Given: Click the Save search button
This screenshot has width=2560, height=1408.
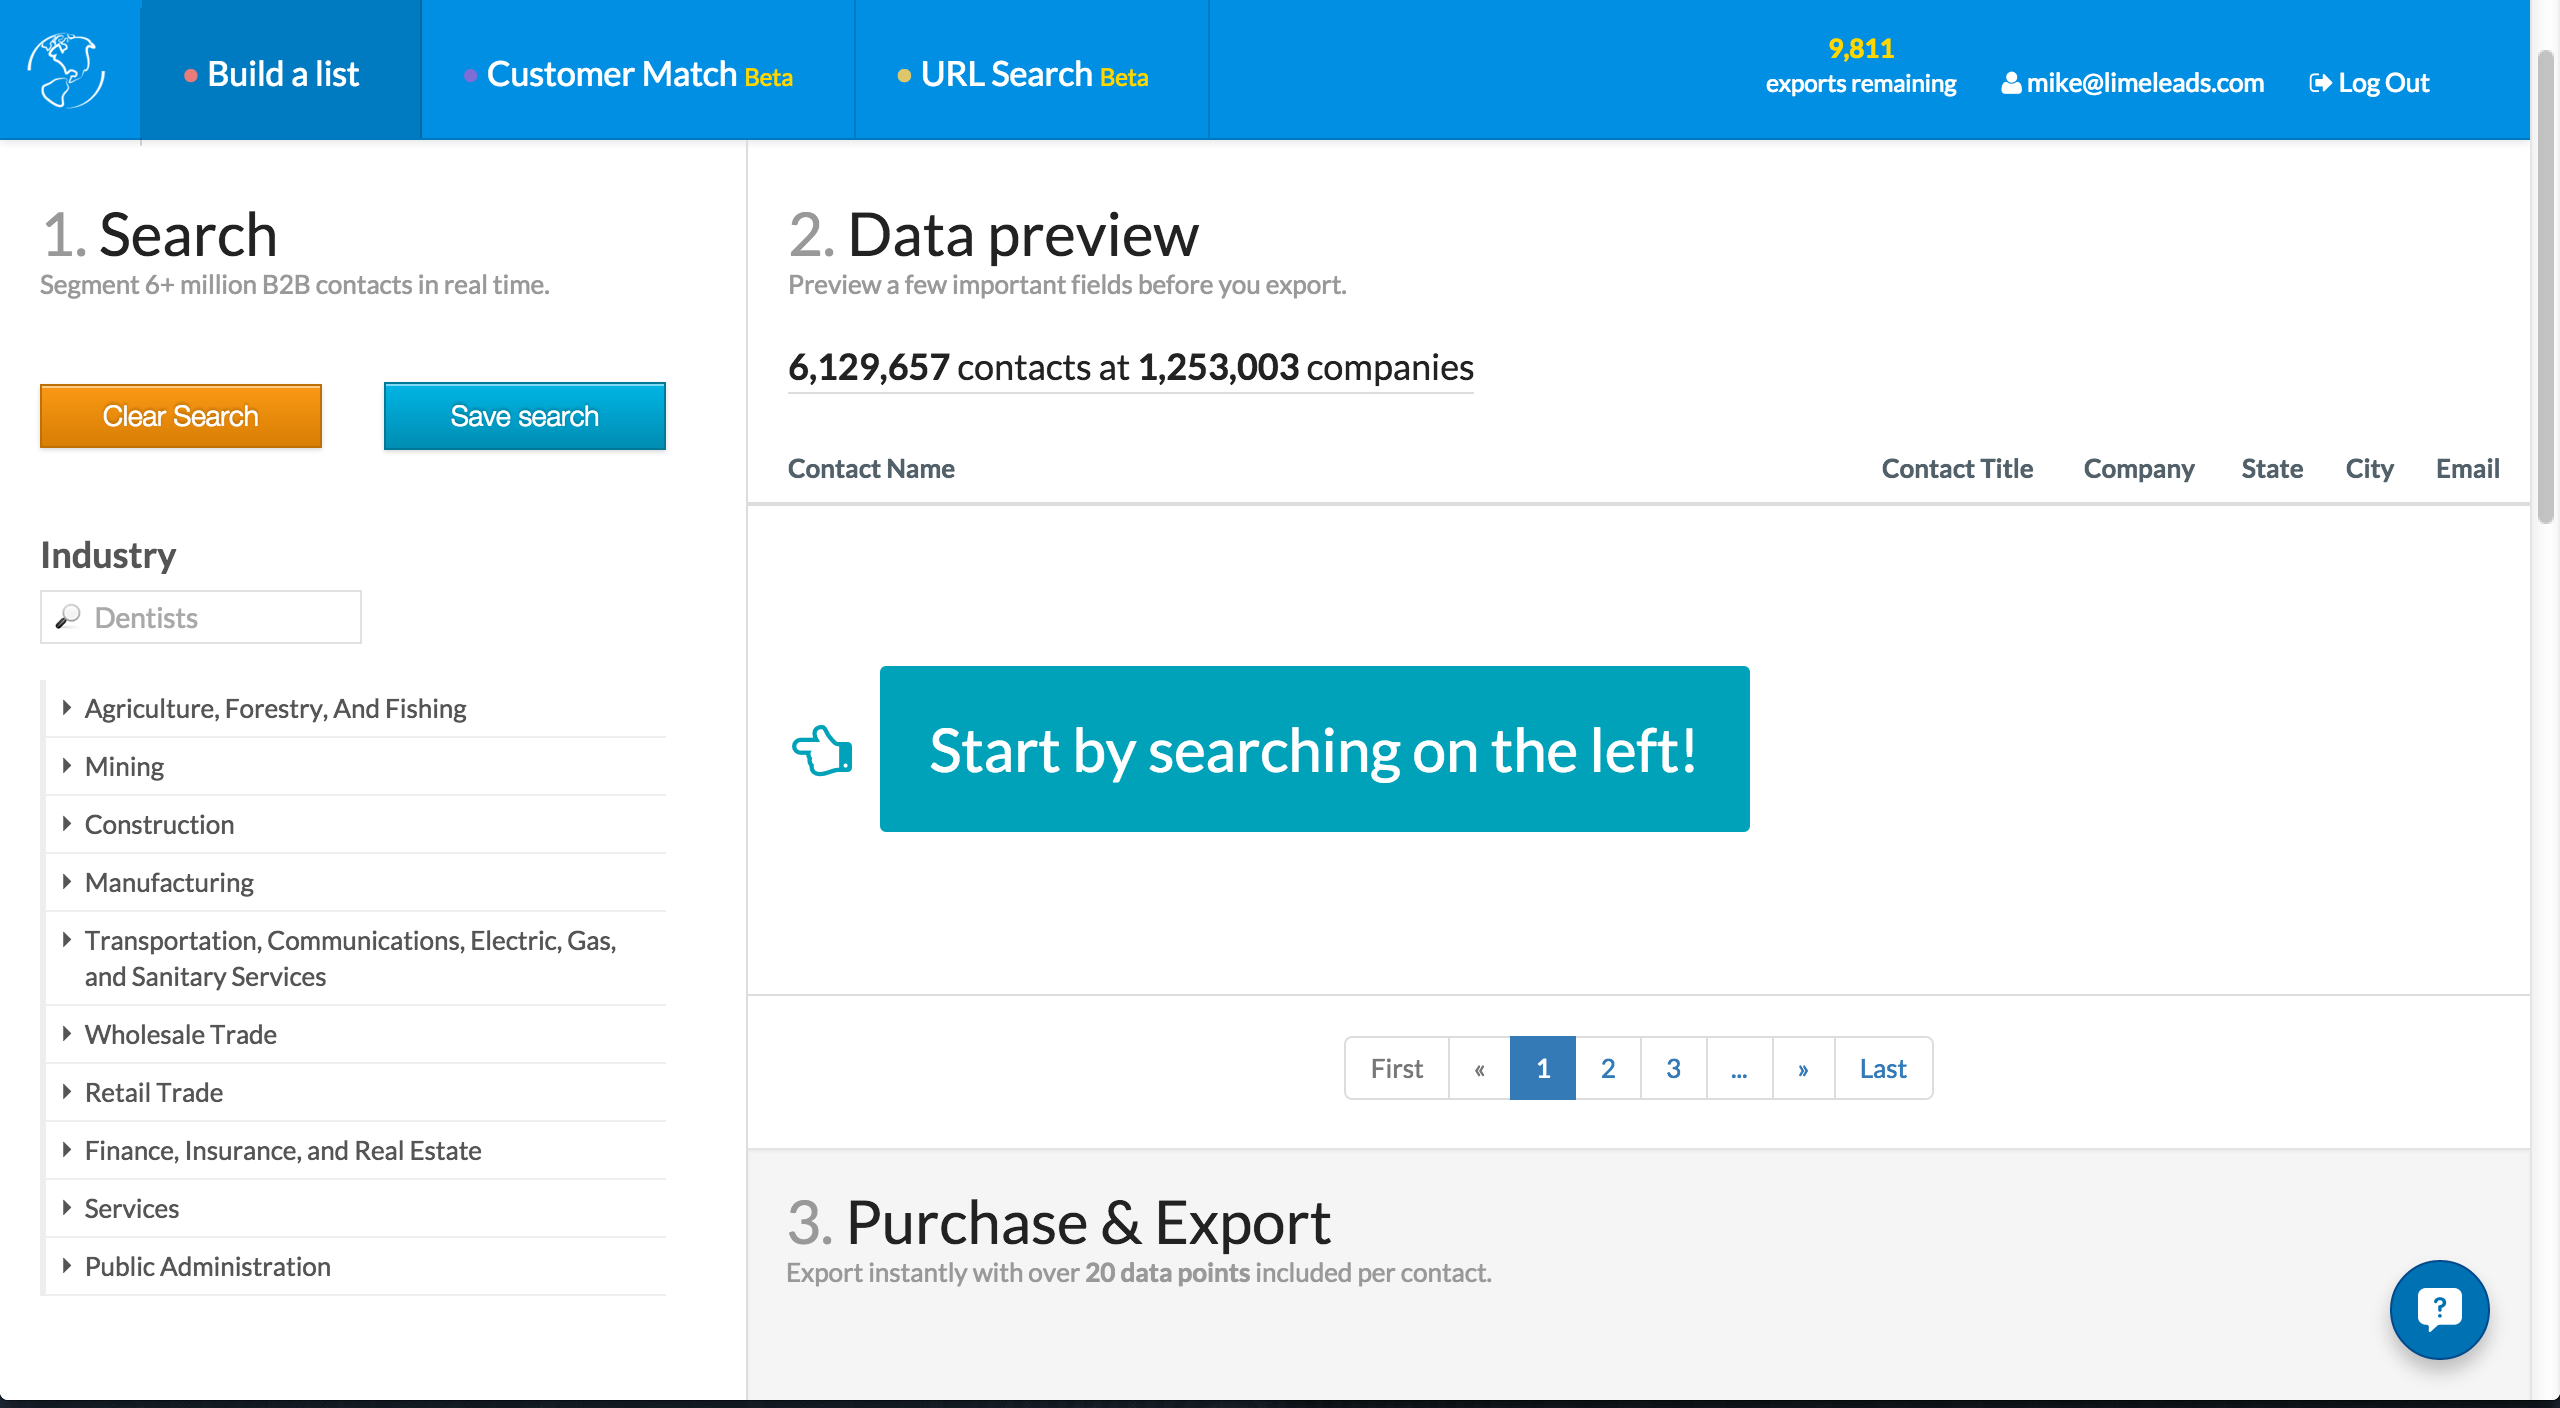Looking at the screenshot, I should pos(524,416).
